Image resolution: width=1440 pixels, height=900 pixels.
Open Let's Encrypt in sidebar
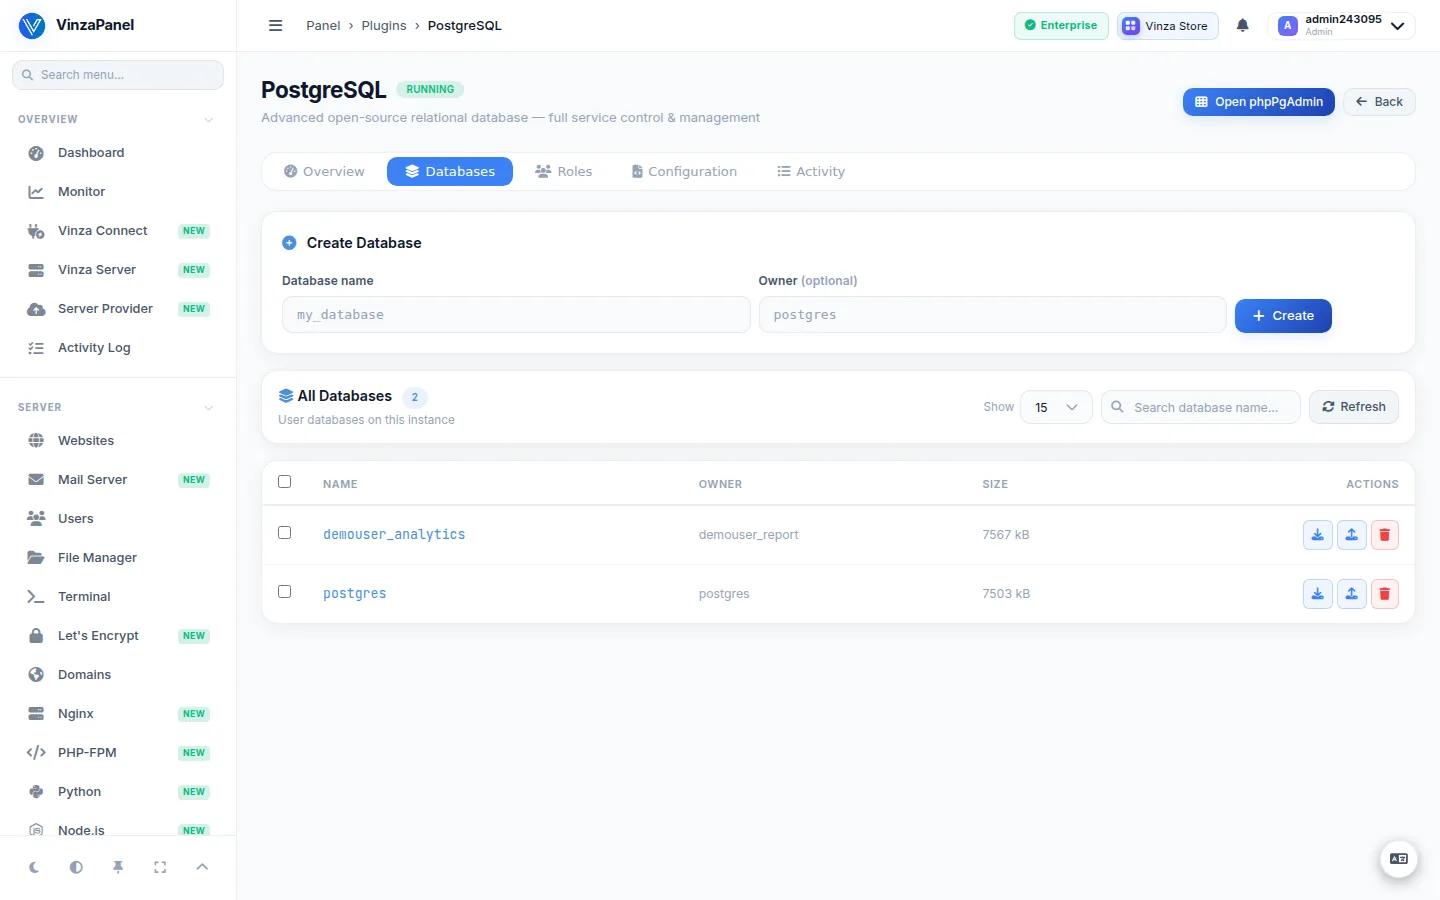[x=118, y=636]
